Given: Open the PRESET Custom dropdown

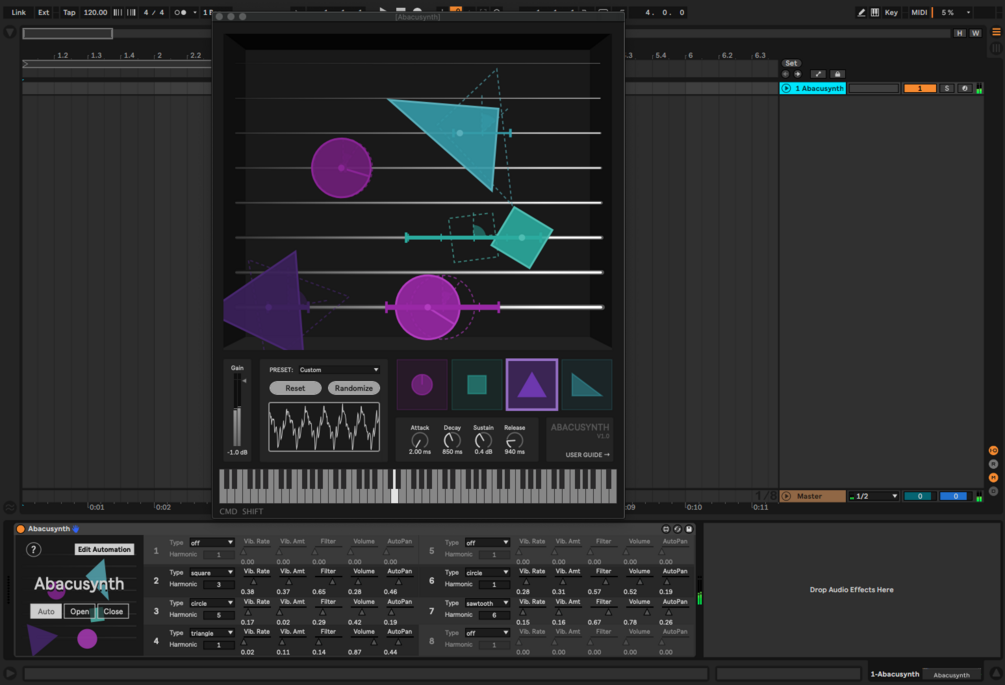Looking at the screenshot, I should click(x=339, y=370).
